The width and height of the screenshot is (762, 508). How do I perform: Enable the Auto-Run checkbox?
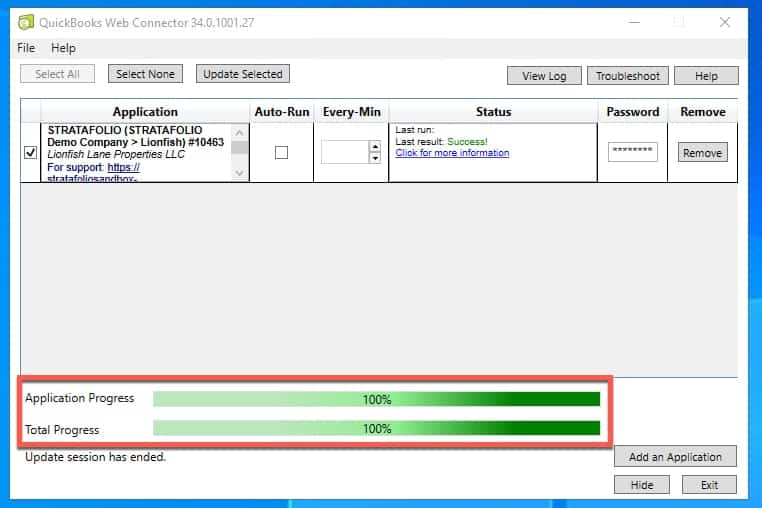(281, 153)
